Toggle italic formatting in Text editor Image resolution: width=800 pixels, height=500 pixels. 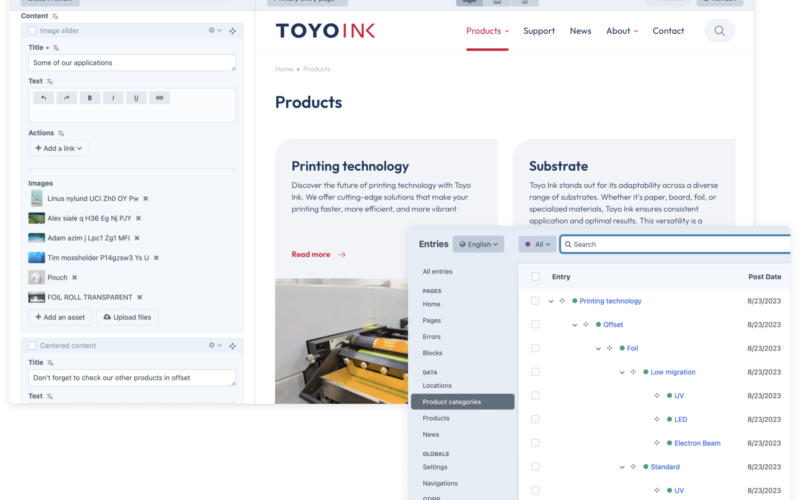coord(113,97)
